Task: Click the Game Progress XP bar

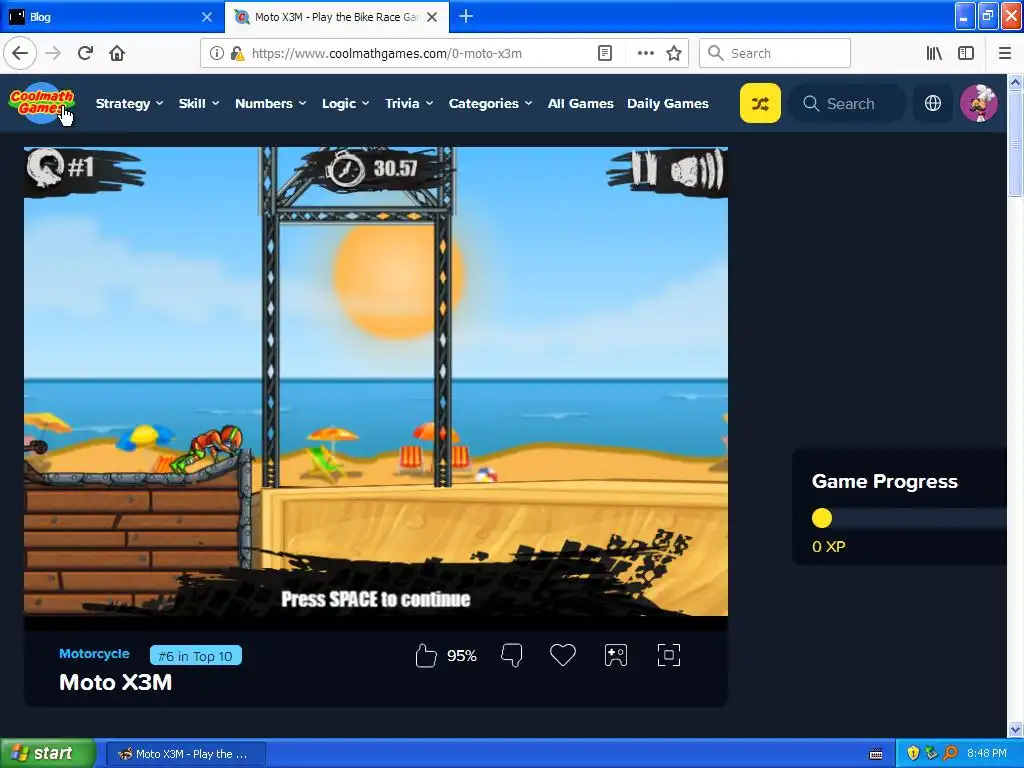Action: pos(908,518)
